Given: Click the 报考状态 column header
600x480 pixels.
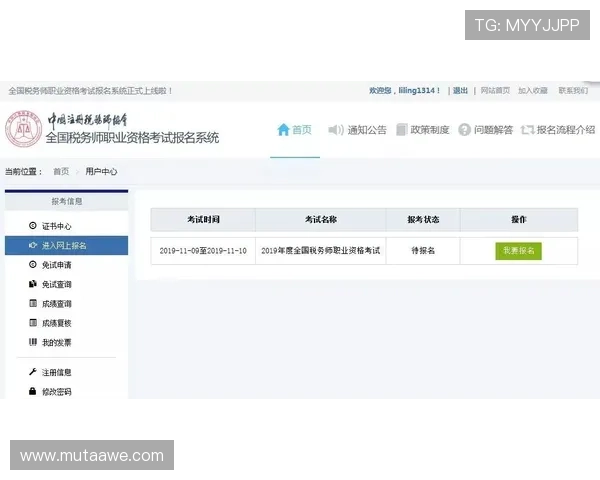Looking at the screenshot, I should click(x=423, y=219).
